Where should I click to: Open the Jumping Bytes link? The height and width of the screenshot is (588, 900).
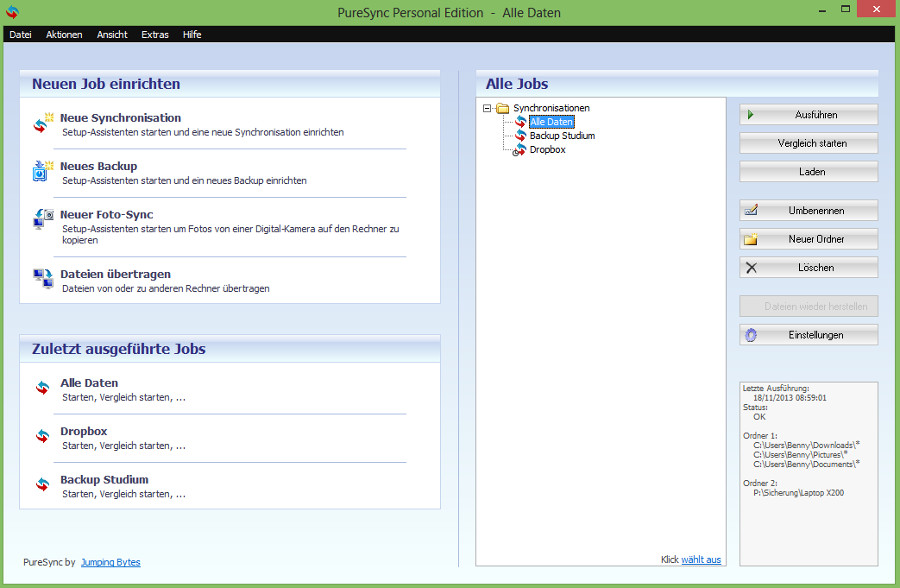coord(111,562)
